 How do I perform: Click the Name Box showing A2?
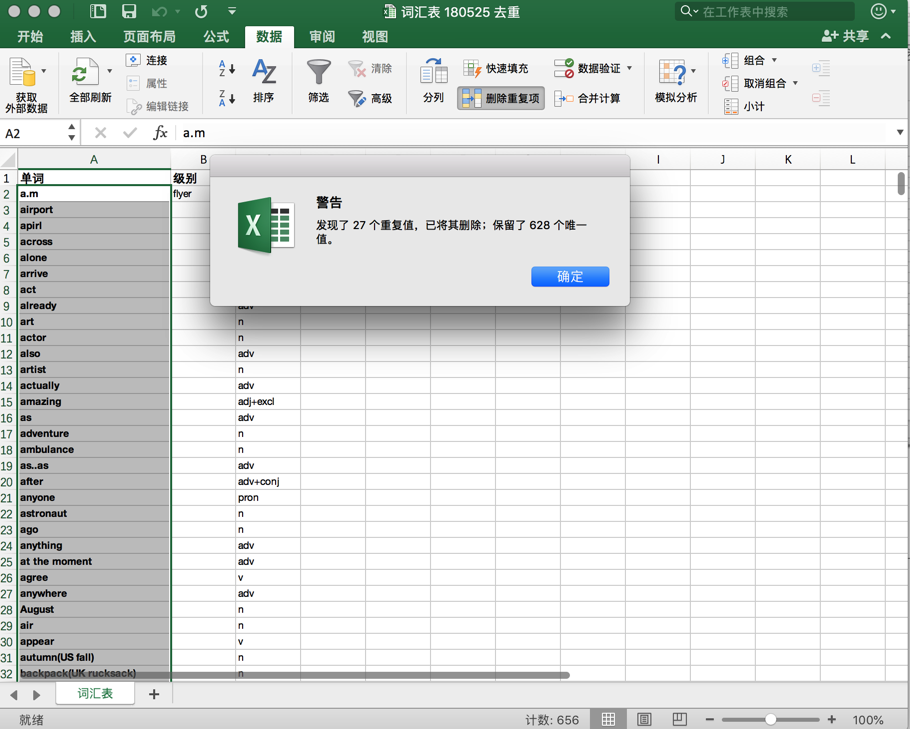click(x=33, y=133)
